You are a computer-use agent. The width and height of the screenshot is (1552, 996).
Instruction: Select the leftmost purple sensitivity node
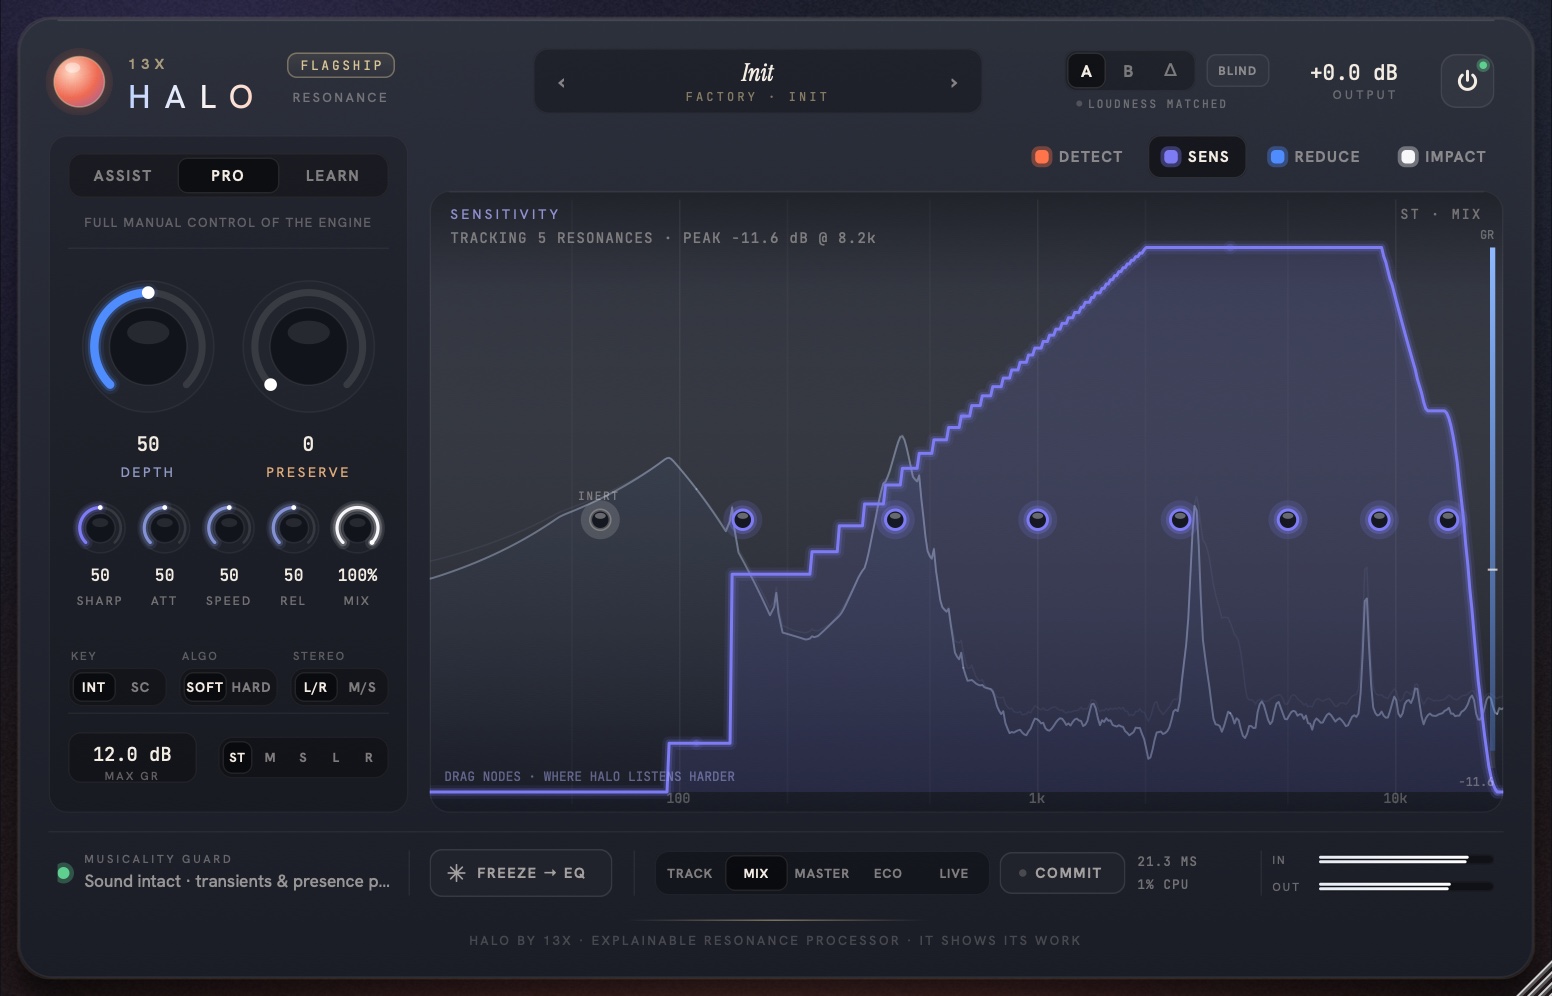tap(742, 519)
